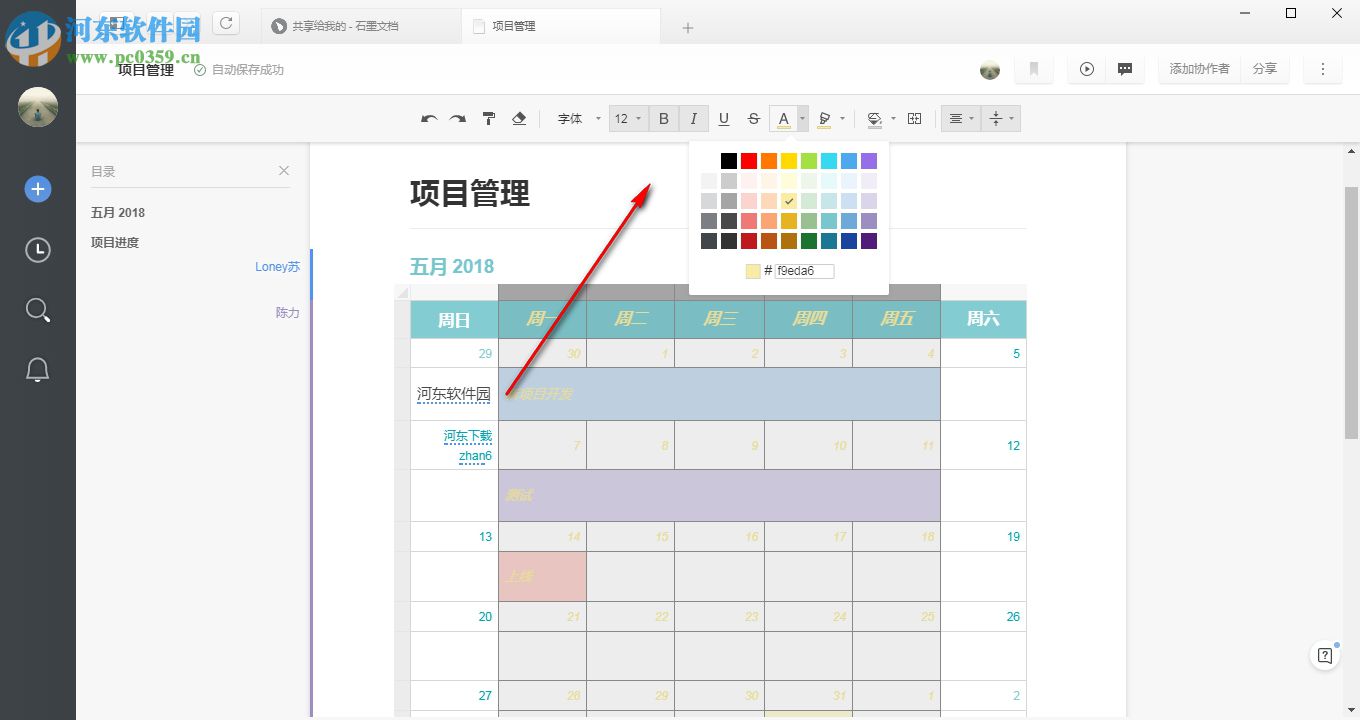The image size is (1360, 720).
Task: Open the more options menu
Action: tap(1323, 69)
